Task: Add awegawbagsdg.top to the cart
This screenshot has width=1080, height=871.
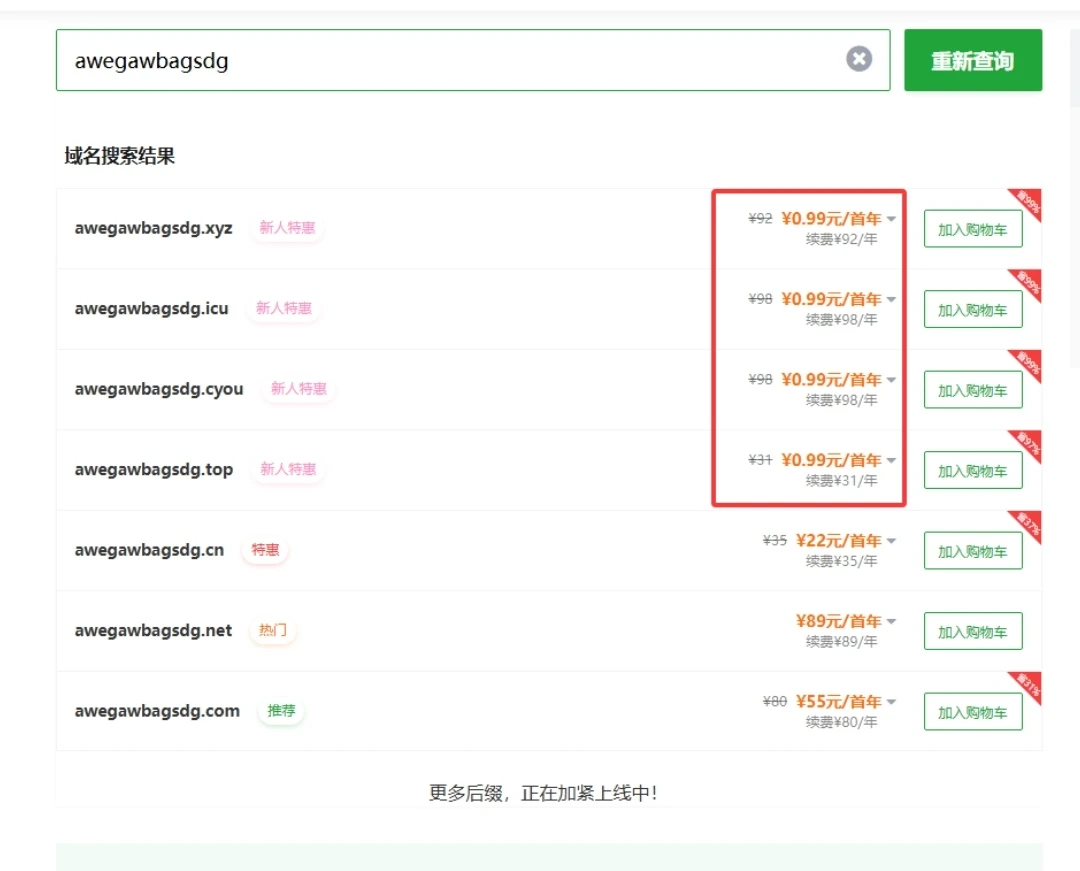Action: (972, 471)
